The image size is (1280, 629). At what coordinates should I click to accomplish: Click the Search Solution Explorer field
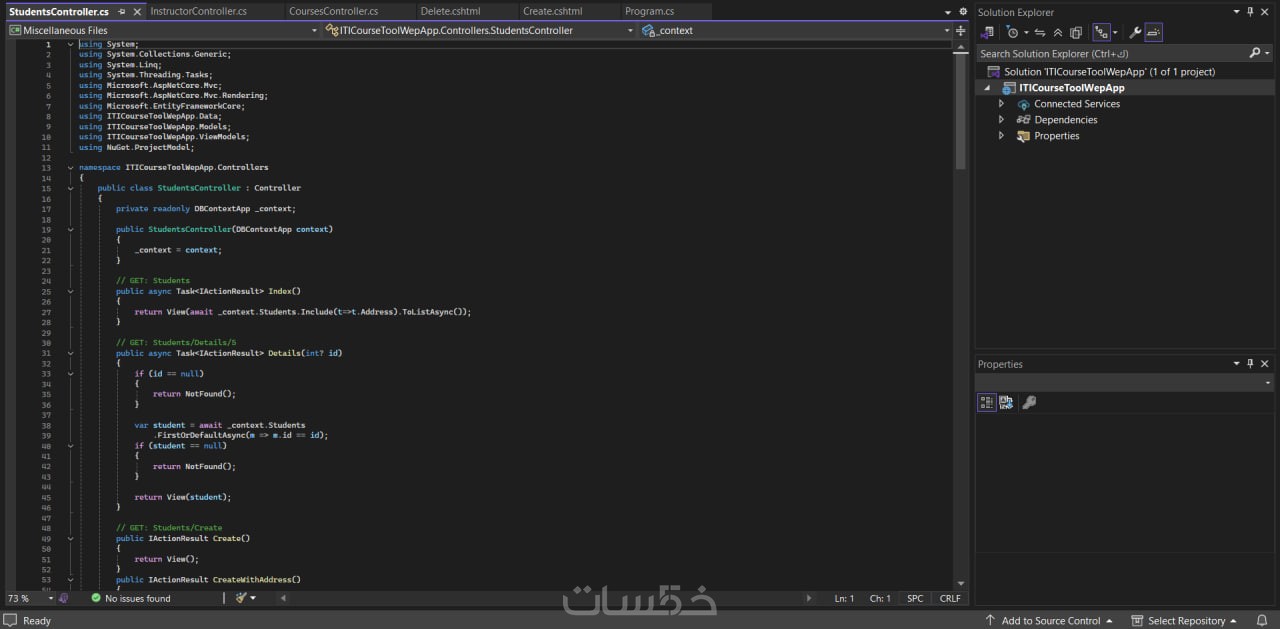pos(1111,53)
